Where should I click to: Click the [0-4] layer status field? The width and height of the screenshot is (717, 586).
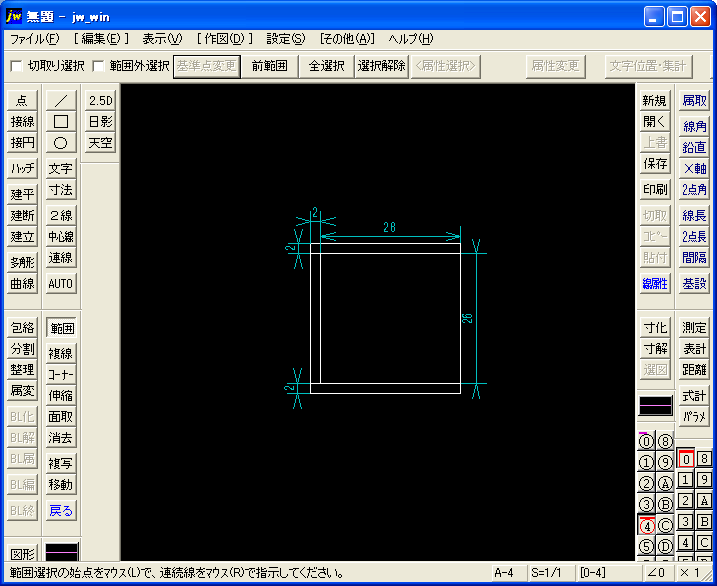pyautogui.click(x=608, y=573)
